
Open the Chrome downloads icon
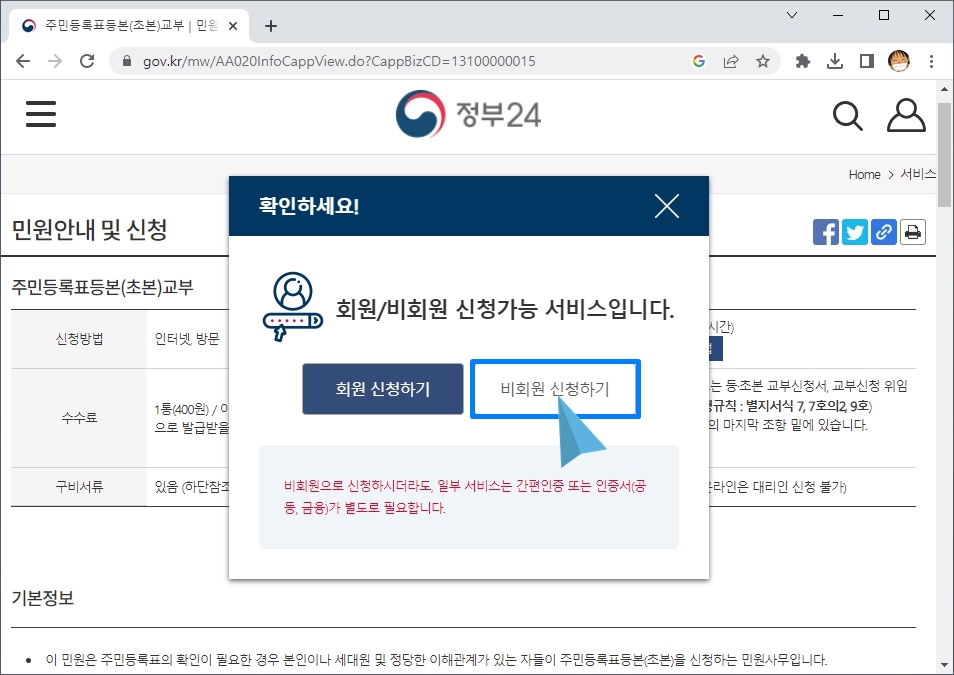pos(835,61)
